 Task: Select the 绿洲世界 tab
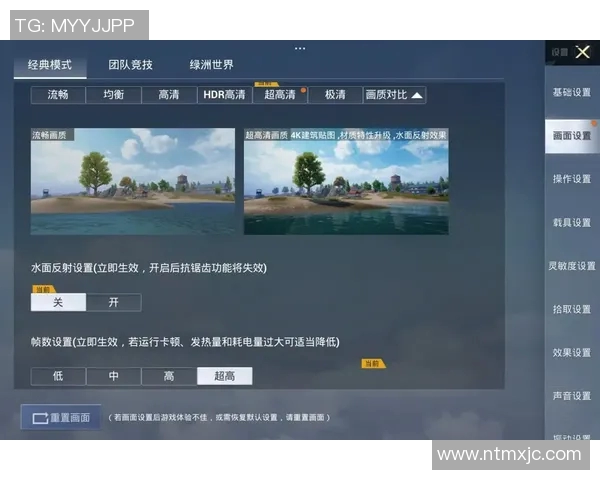pyautogui.click(x=211, y=65)
